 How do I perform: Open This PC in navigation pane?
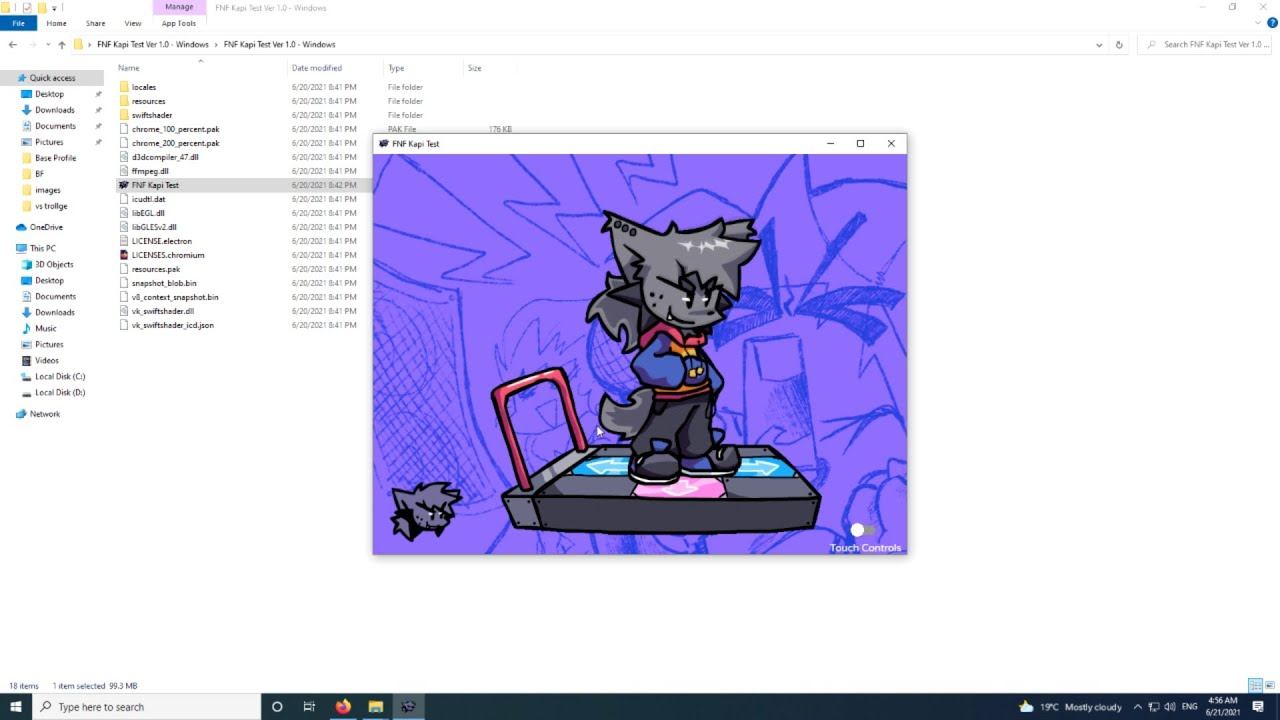[x=42, y=248]
